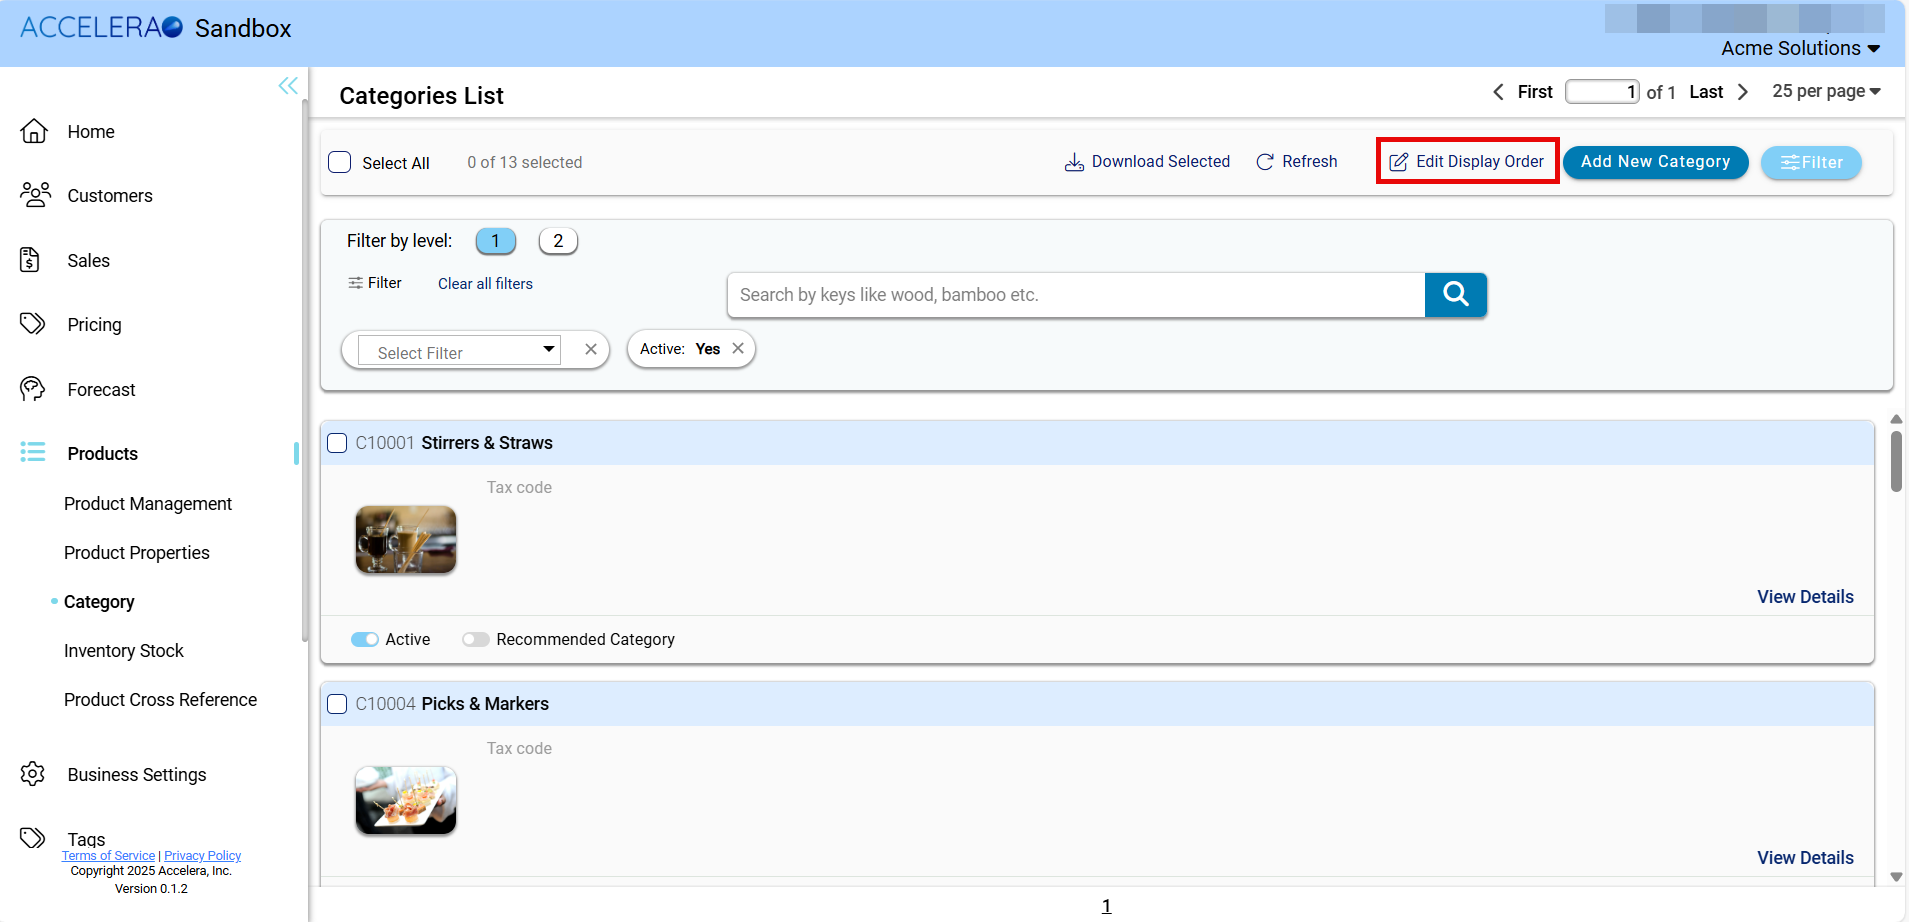Image resolution: width=1909 pixels, height=922 pixels.
Task: Navigate to Inventory Stock in the sidebar
Action: coord(124,651)
